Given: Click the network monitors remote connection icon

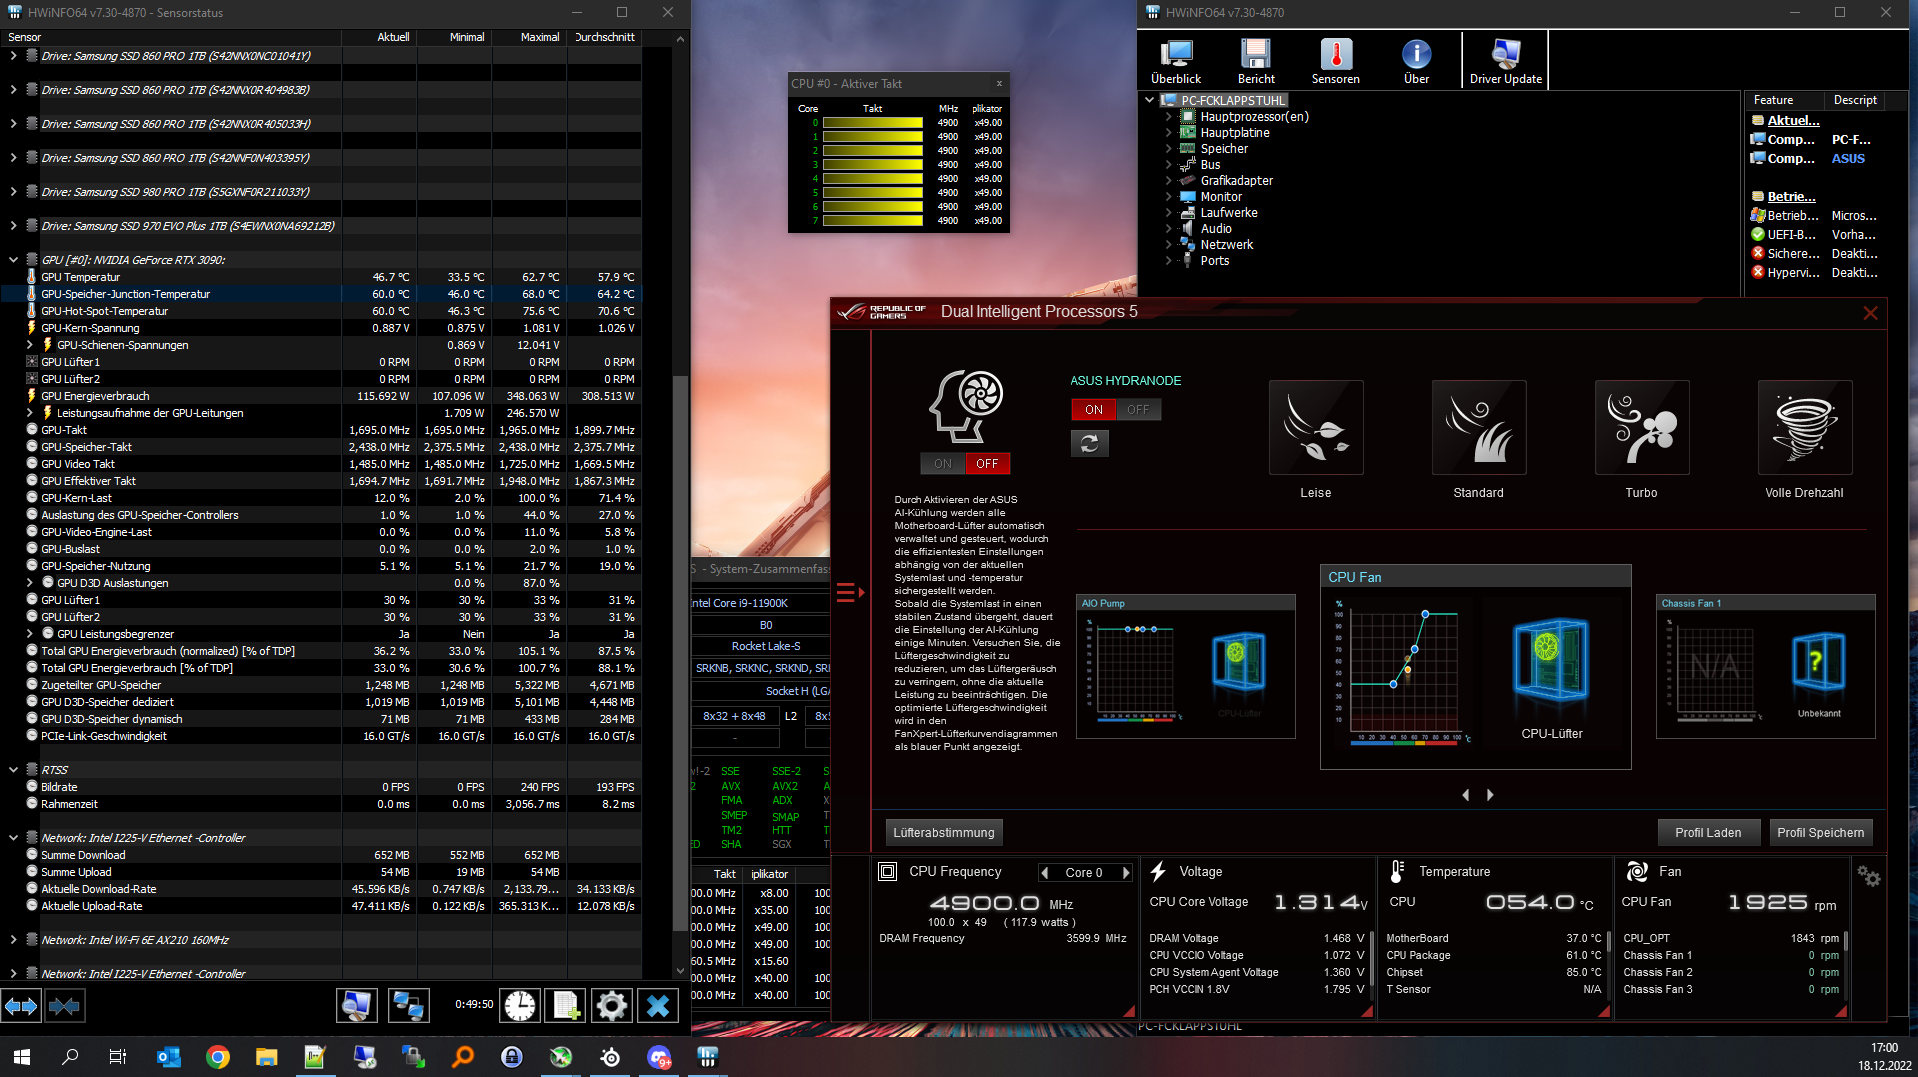Looking at the screenshot, I should point(408,1006).
